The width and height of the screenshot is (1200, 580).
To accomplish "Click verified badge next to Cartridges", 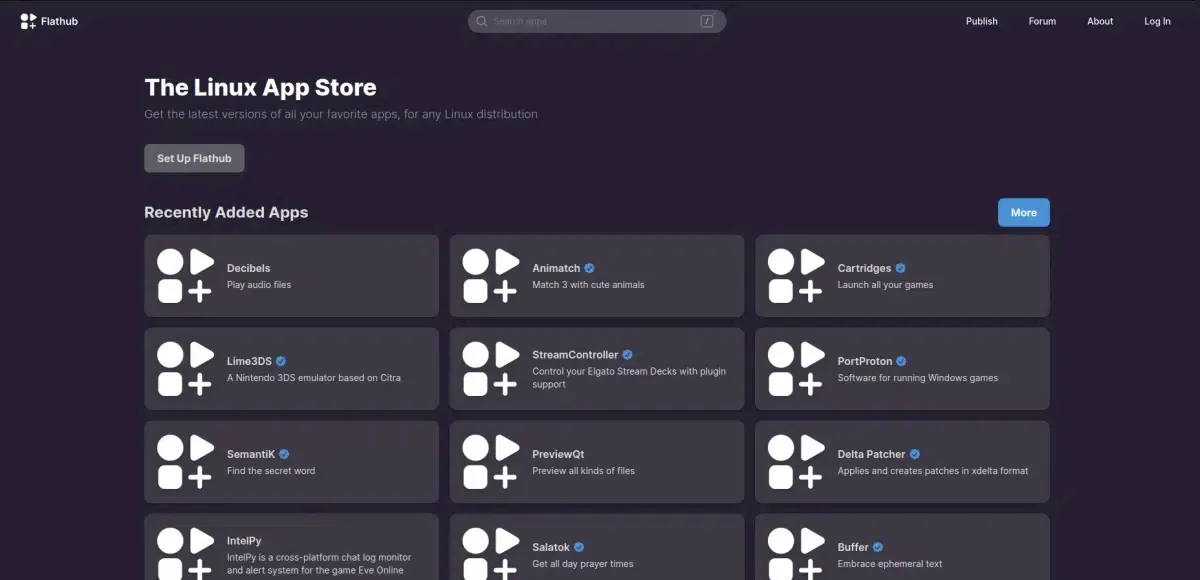I will click(901, 268).
